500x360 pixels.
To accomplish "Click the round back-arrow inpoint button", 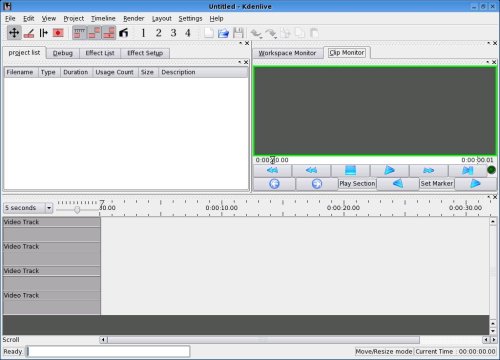I will point(274,184).
